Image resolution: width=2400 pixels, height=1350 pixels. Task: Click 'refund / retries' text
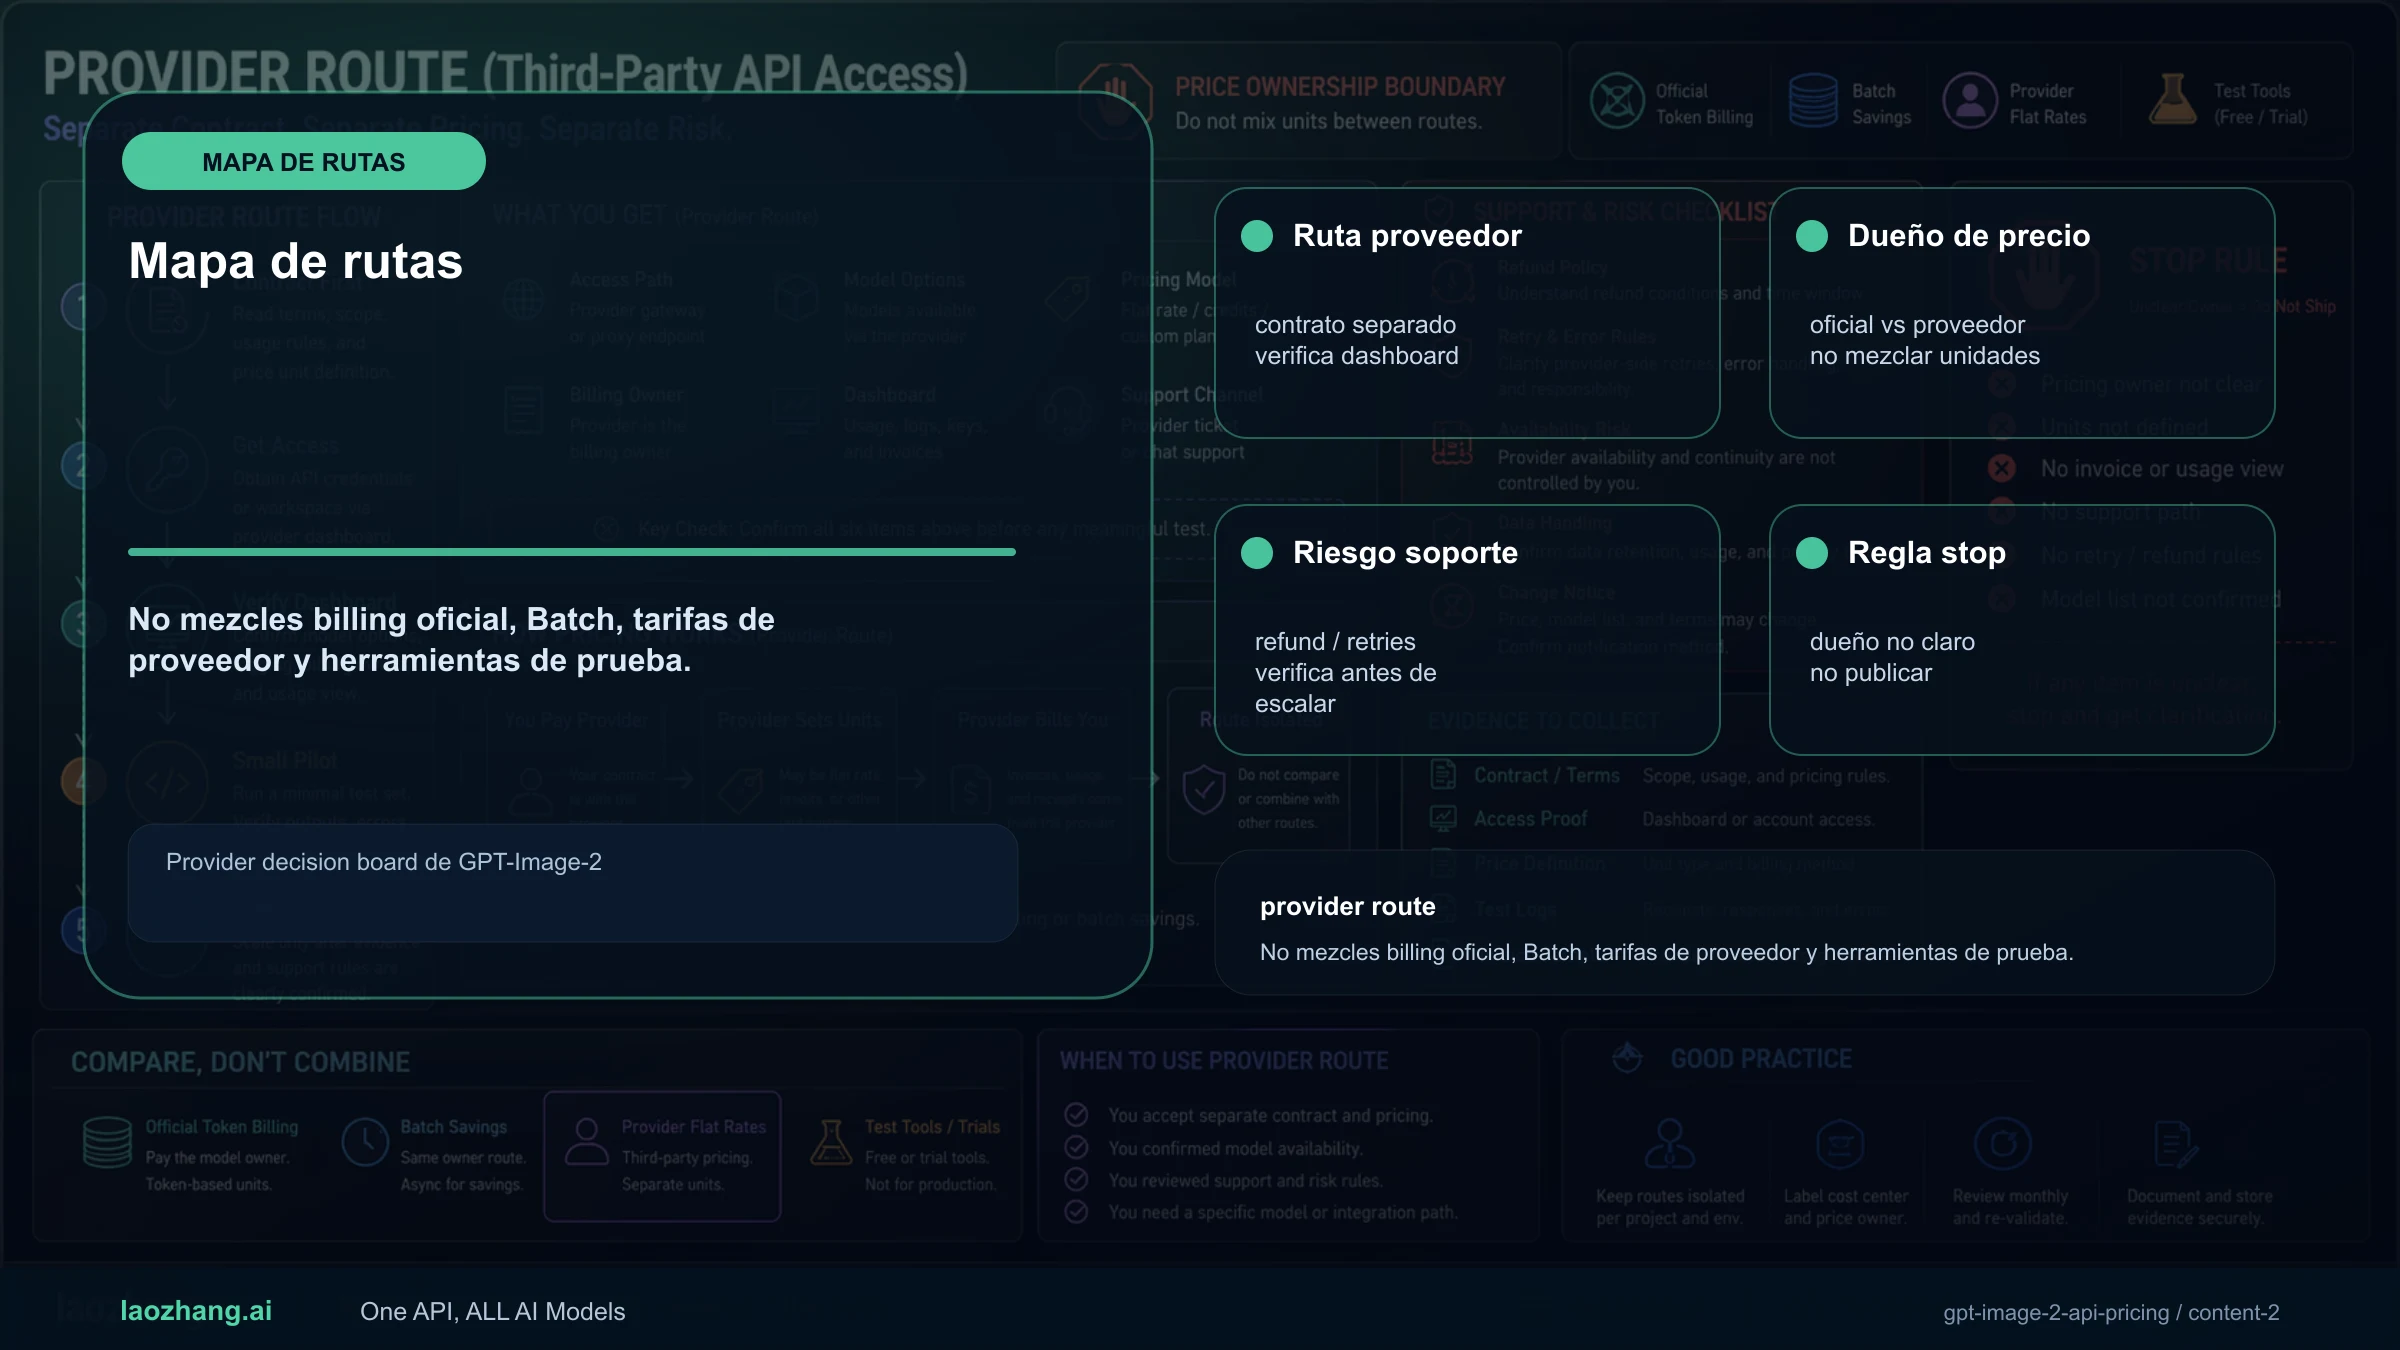coord(1335,642)
